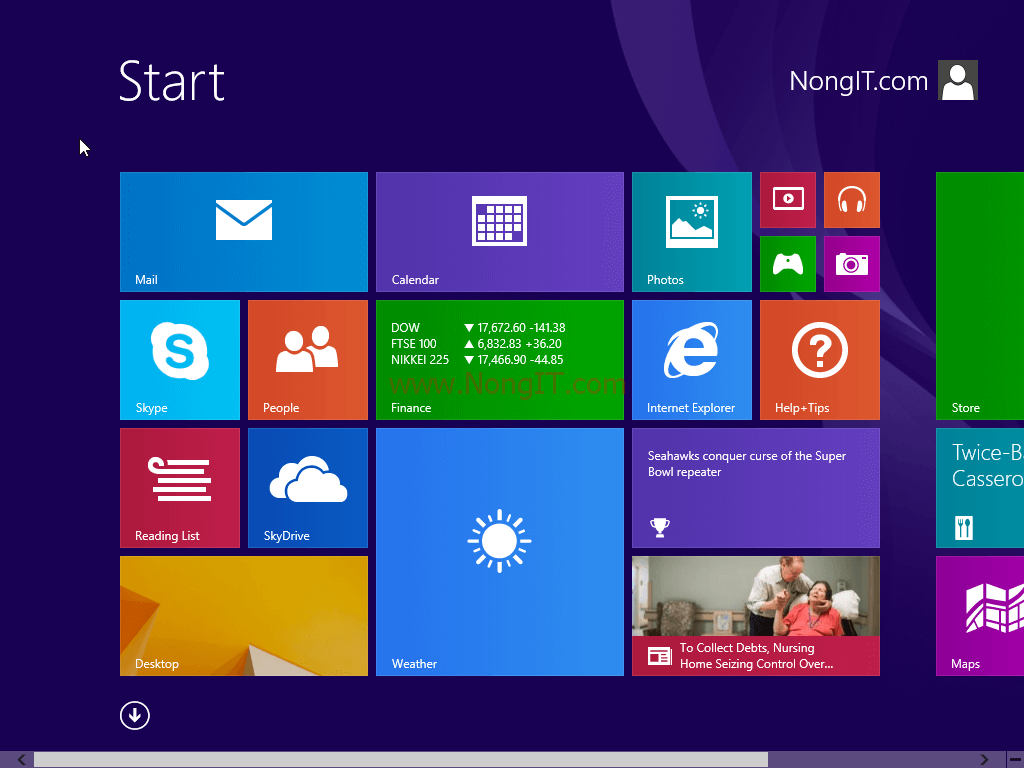Open the News tile about nursing home debts
The image size is (1024, 768).
(756, 616)
